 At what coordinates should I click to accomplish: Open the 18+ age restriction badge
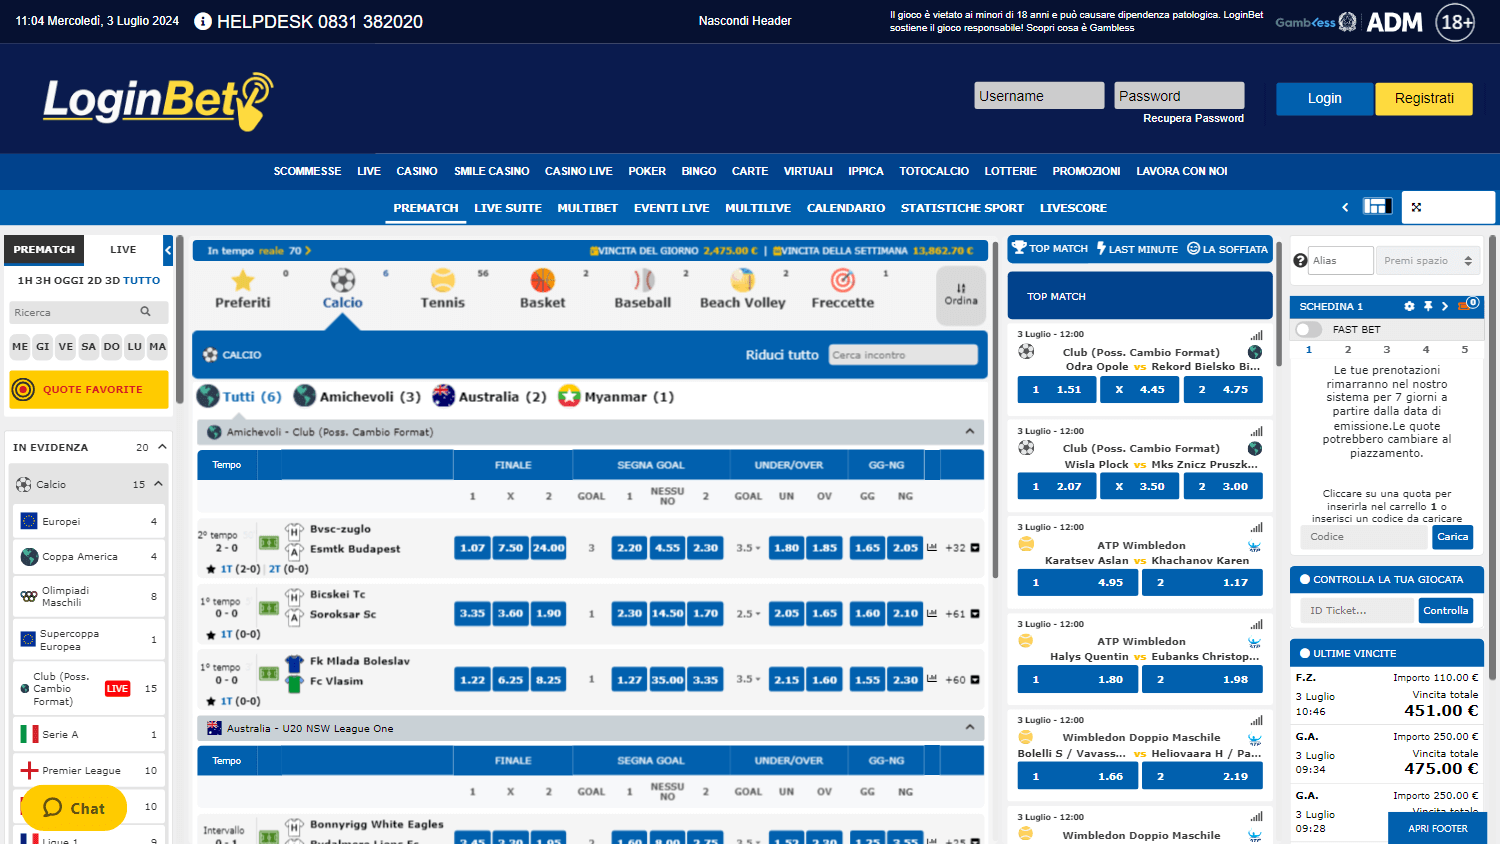pyautogui.click(x=1455, y=22)
